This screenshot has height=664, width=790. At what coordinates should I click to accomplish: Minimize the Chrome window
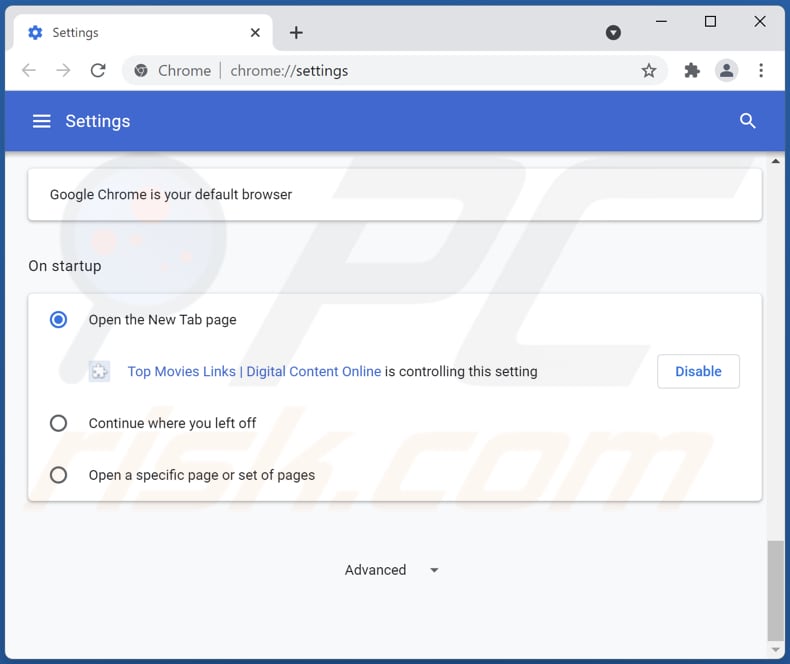pyautogui.click(x=661, y=21)
